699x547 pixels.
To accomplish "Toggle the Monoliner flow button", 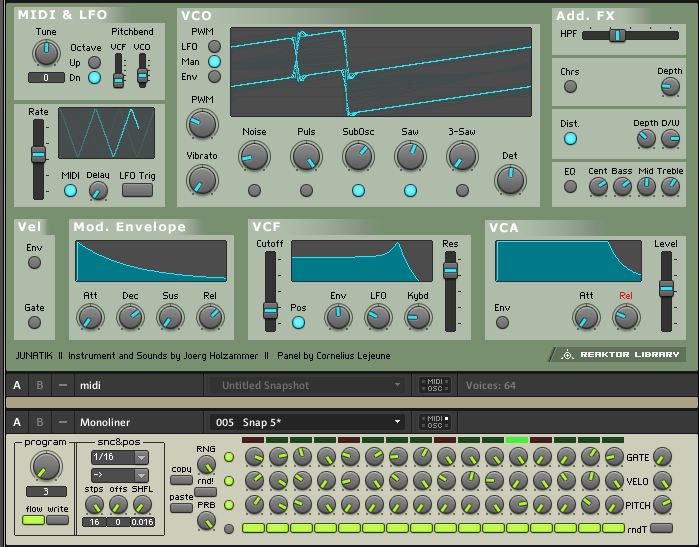I will click(33, 520).
